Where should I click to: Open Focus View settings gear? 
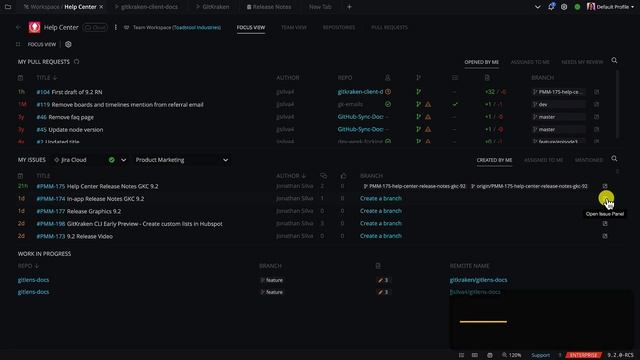[x=68, y=44]
